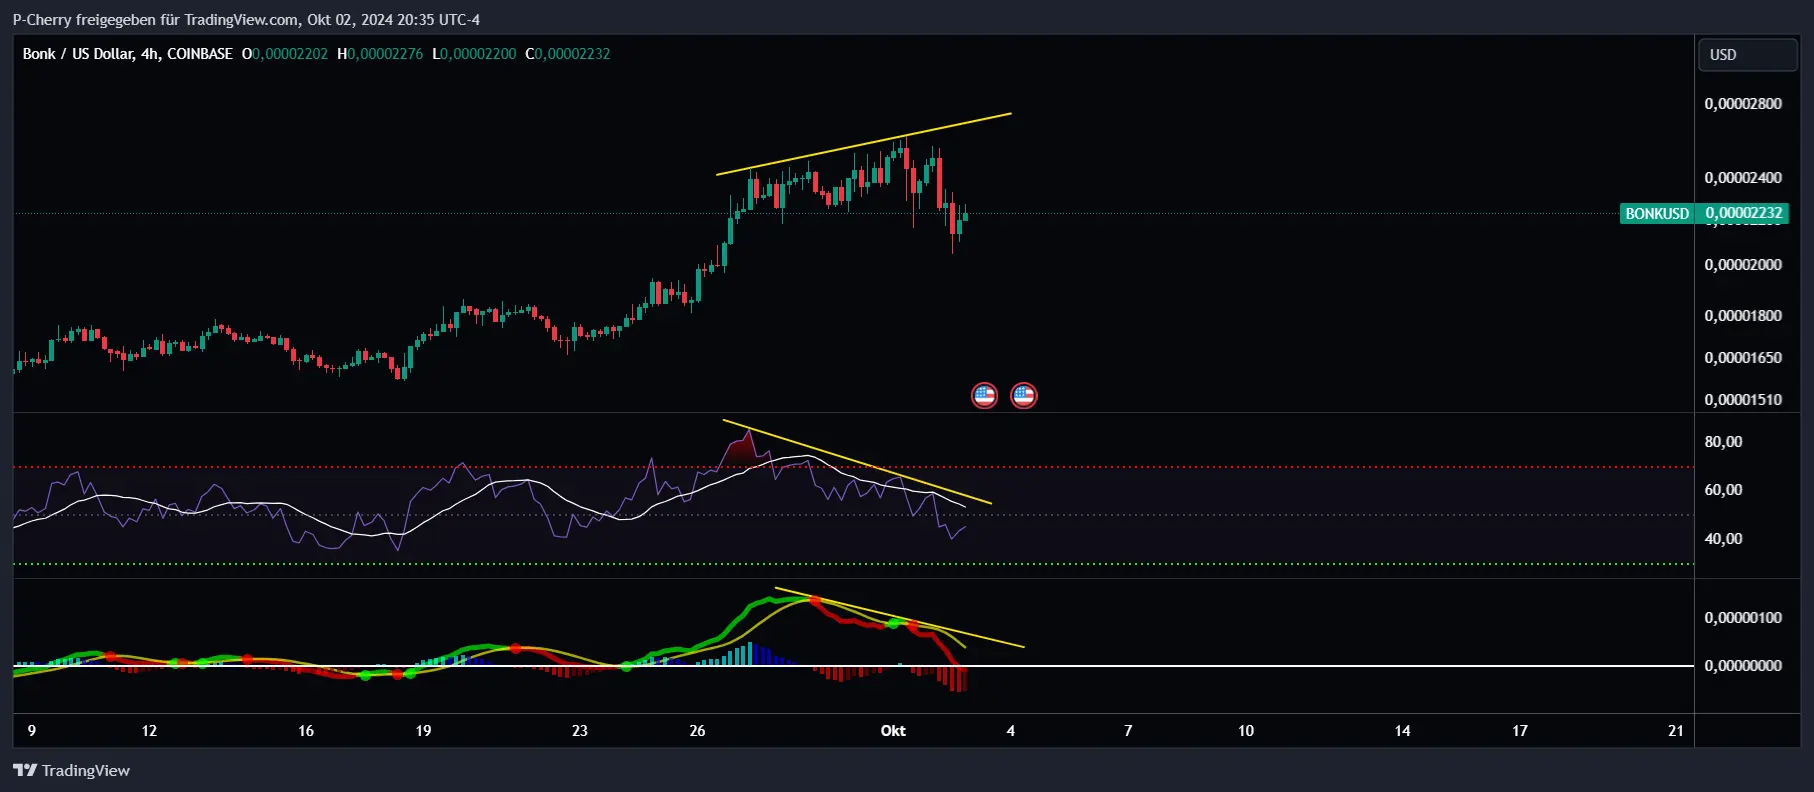Click date 9 on the time axis

(x=32, y=731)
